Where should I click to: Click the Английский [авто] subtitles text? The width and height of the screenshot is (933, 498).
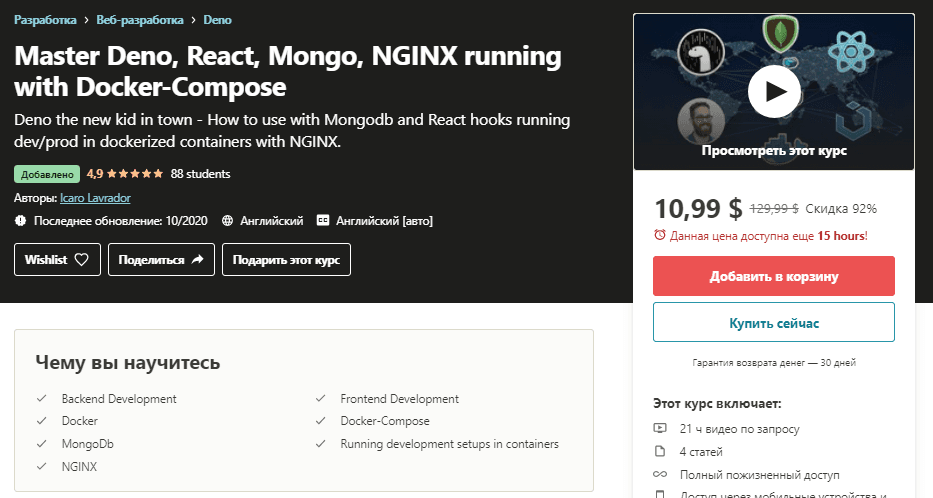pos(384,221)
